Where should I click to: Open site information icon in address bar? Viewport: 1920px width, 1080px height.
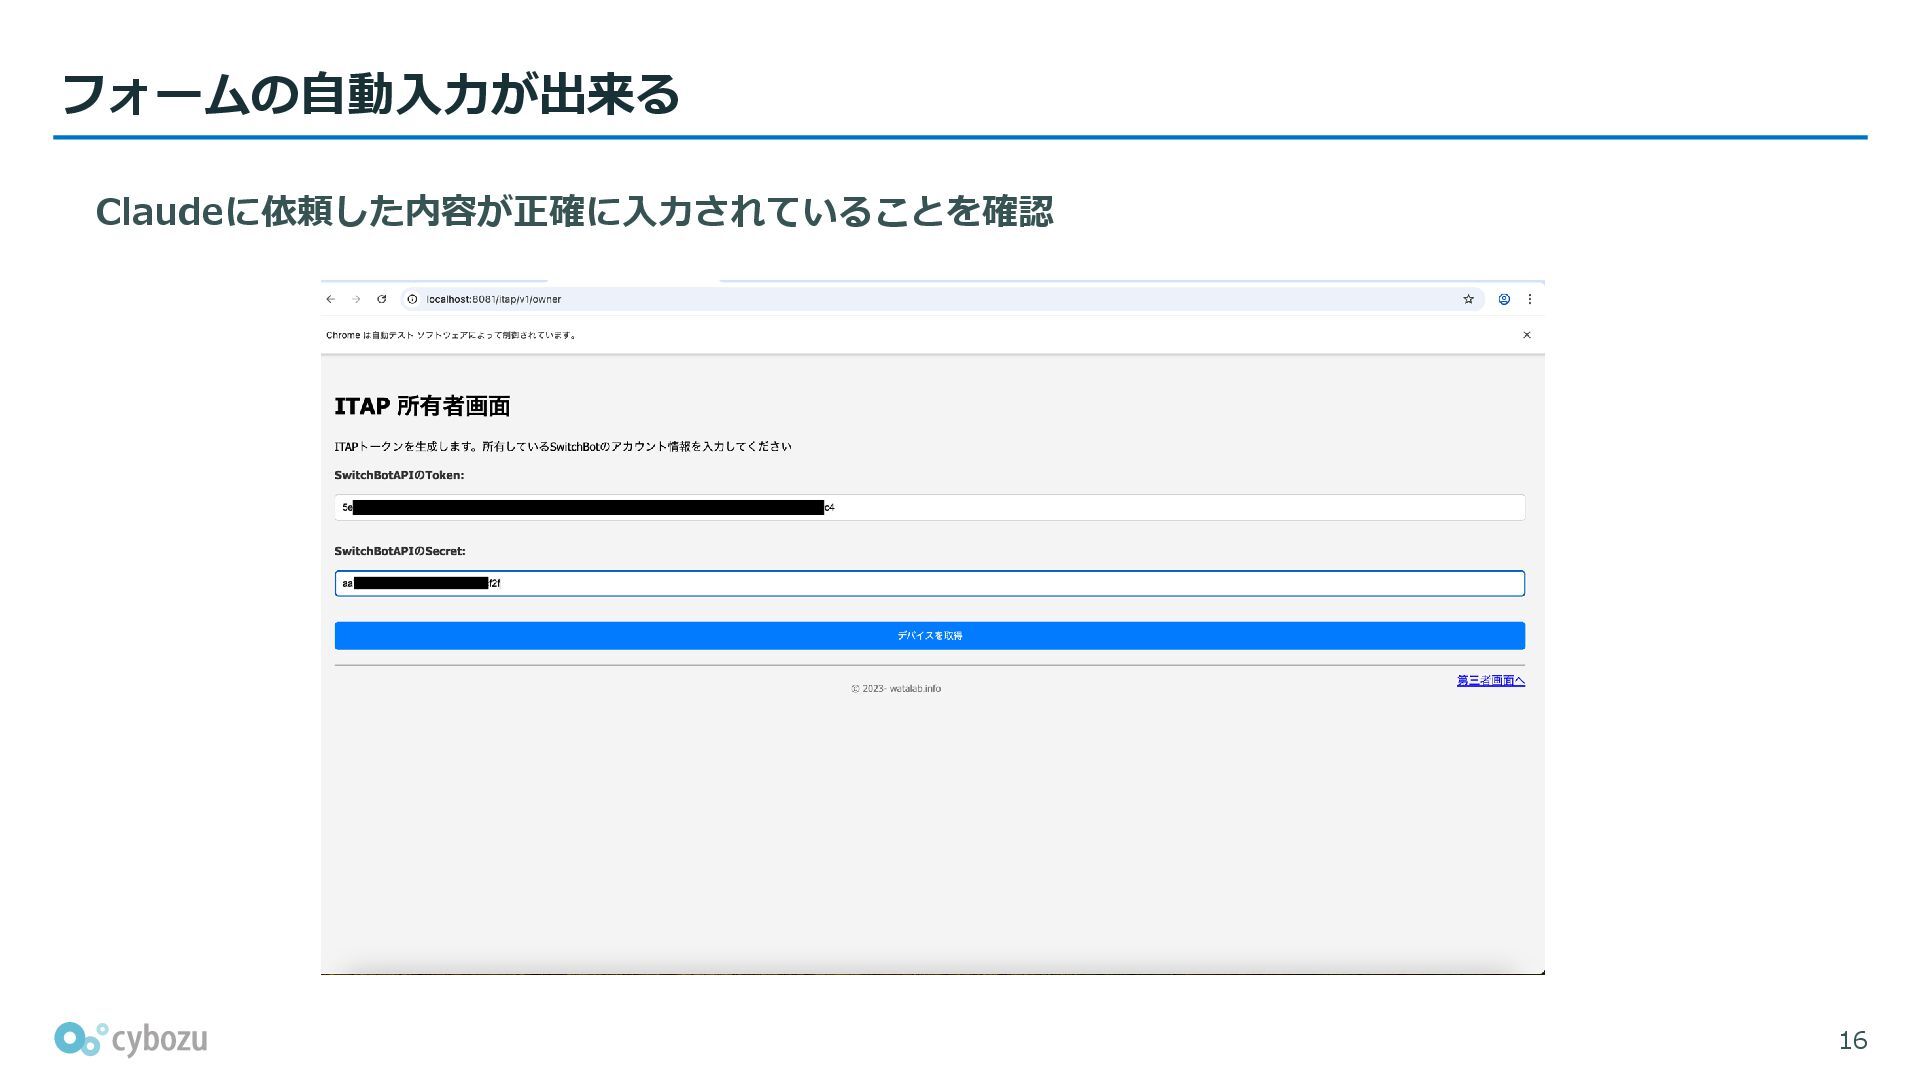(x=412, y=299)
